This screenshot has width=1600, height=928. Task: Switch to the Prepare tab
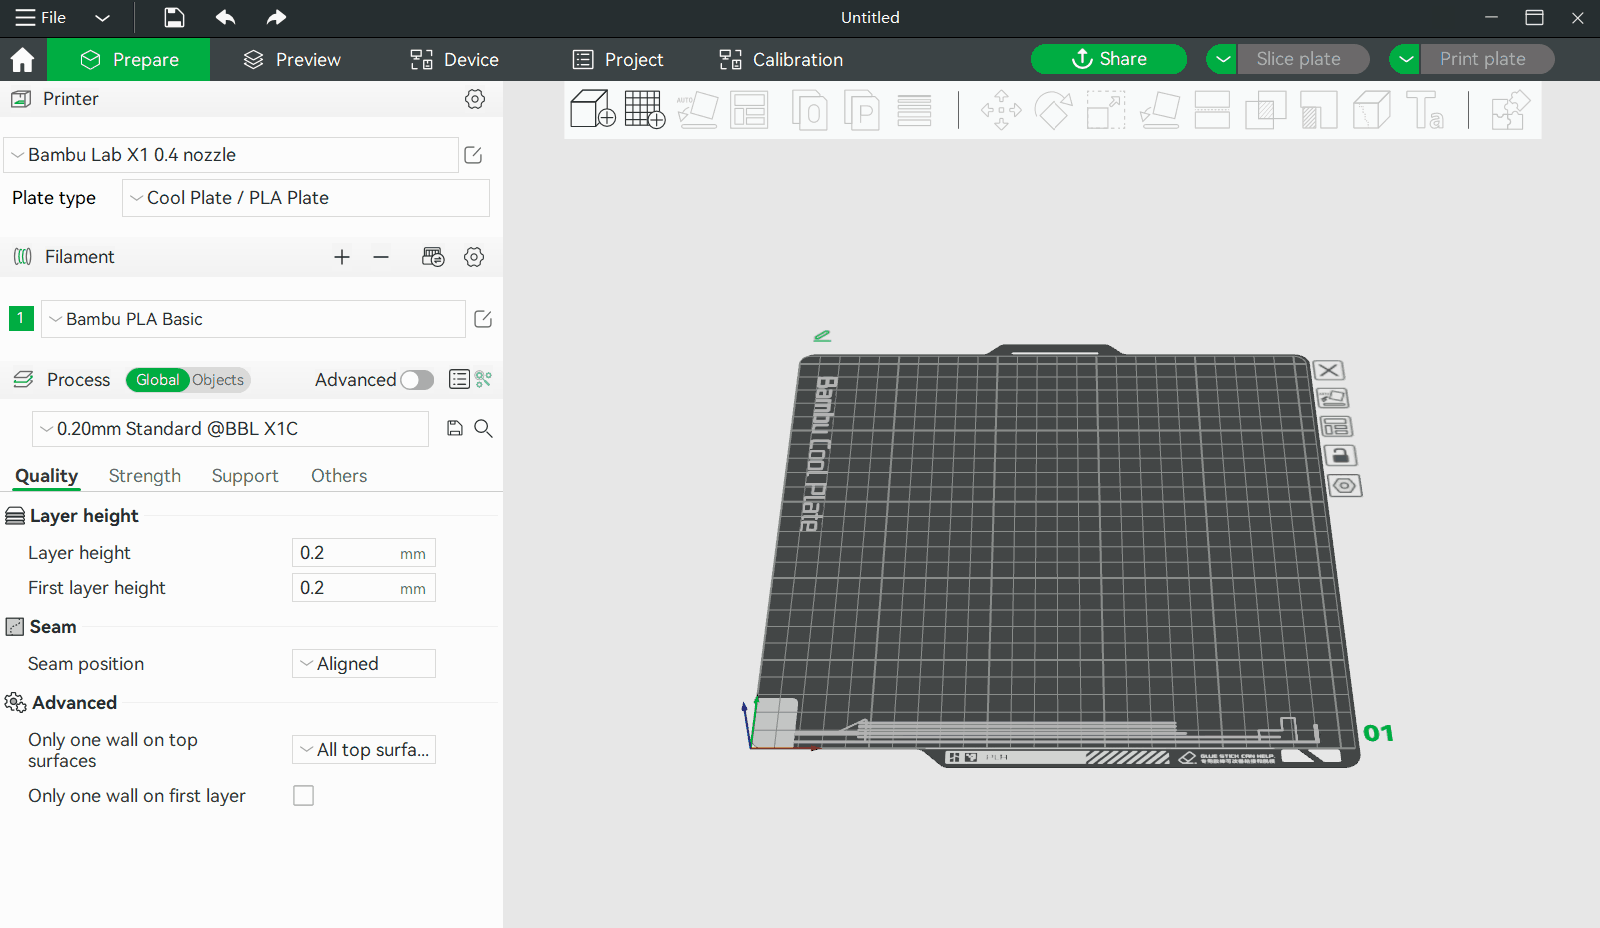(129, 60)
